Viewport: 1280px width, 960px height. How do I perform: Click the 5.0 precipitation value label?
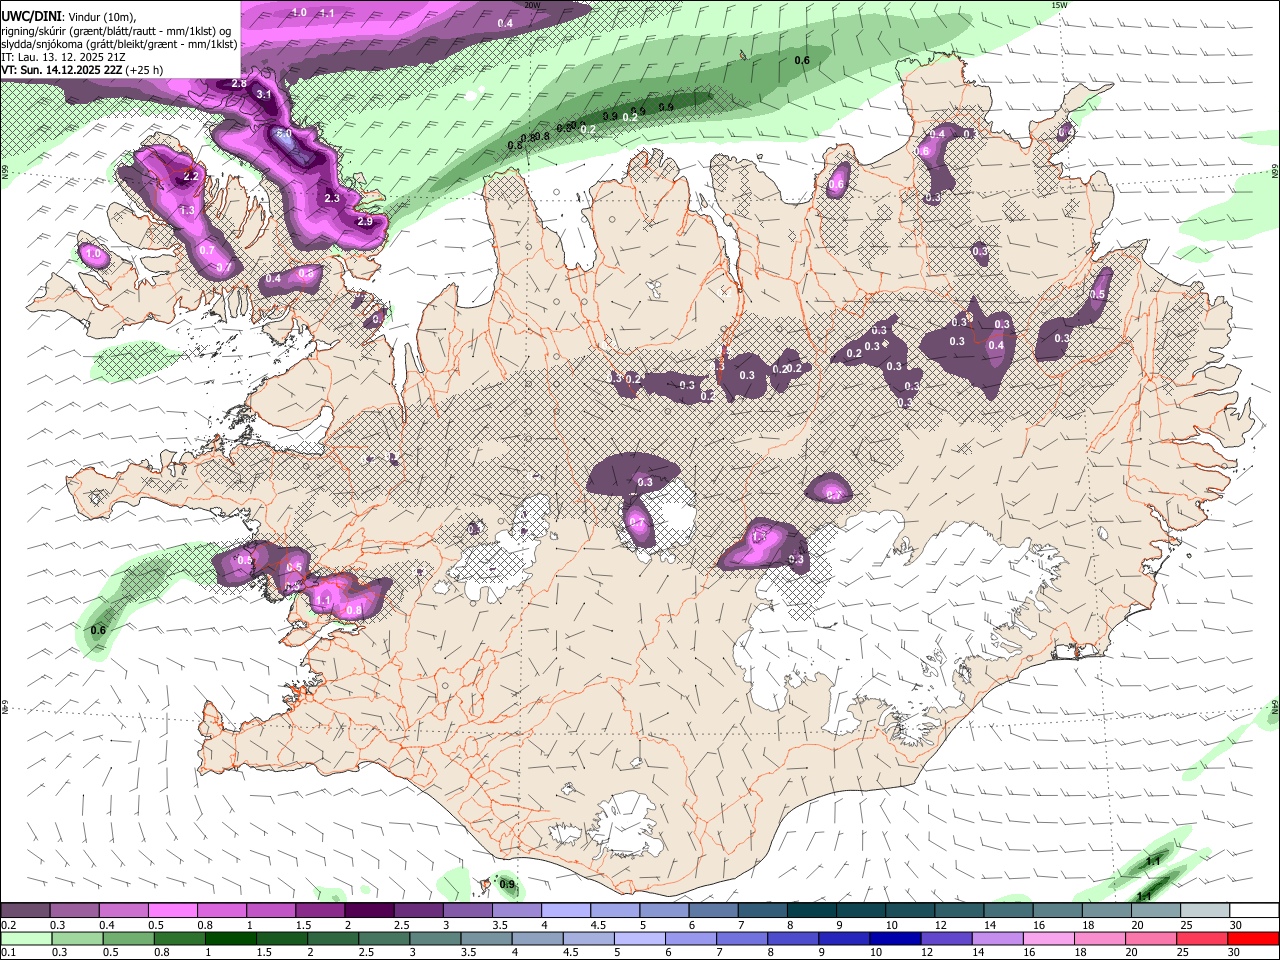[283, 133]
